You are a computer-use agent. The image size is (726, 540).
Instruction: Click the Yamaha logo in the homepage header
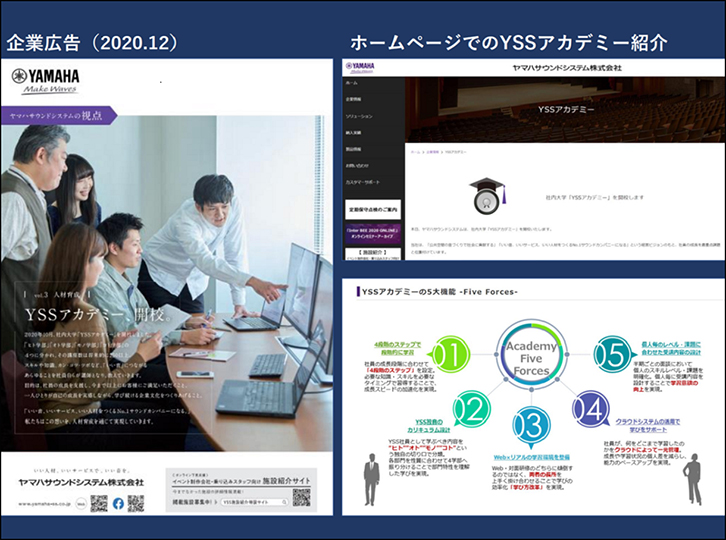point(360,68)
